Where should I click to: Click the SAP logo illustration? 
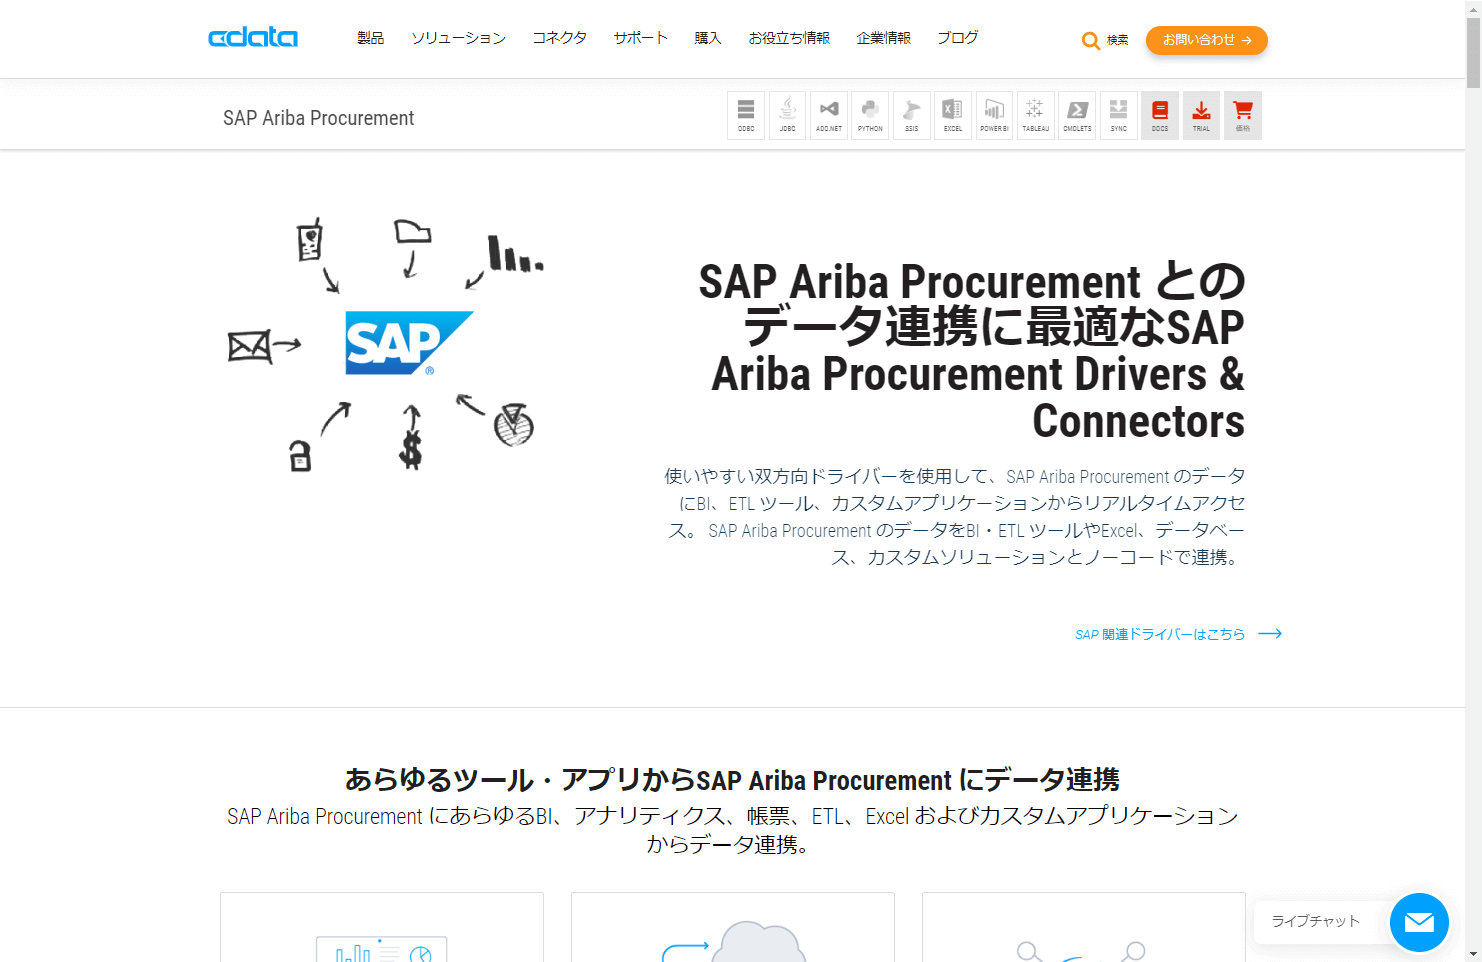[x=408, y=343]
